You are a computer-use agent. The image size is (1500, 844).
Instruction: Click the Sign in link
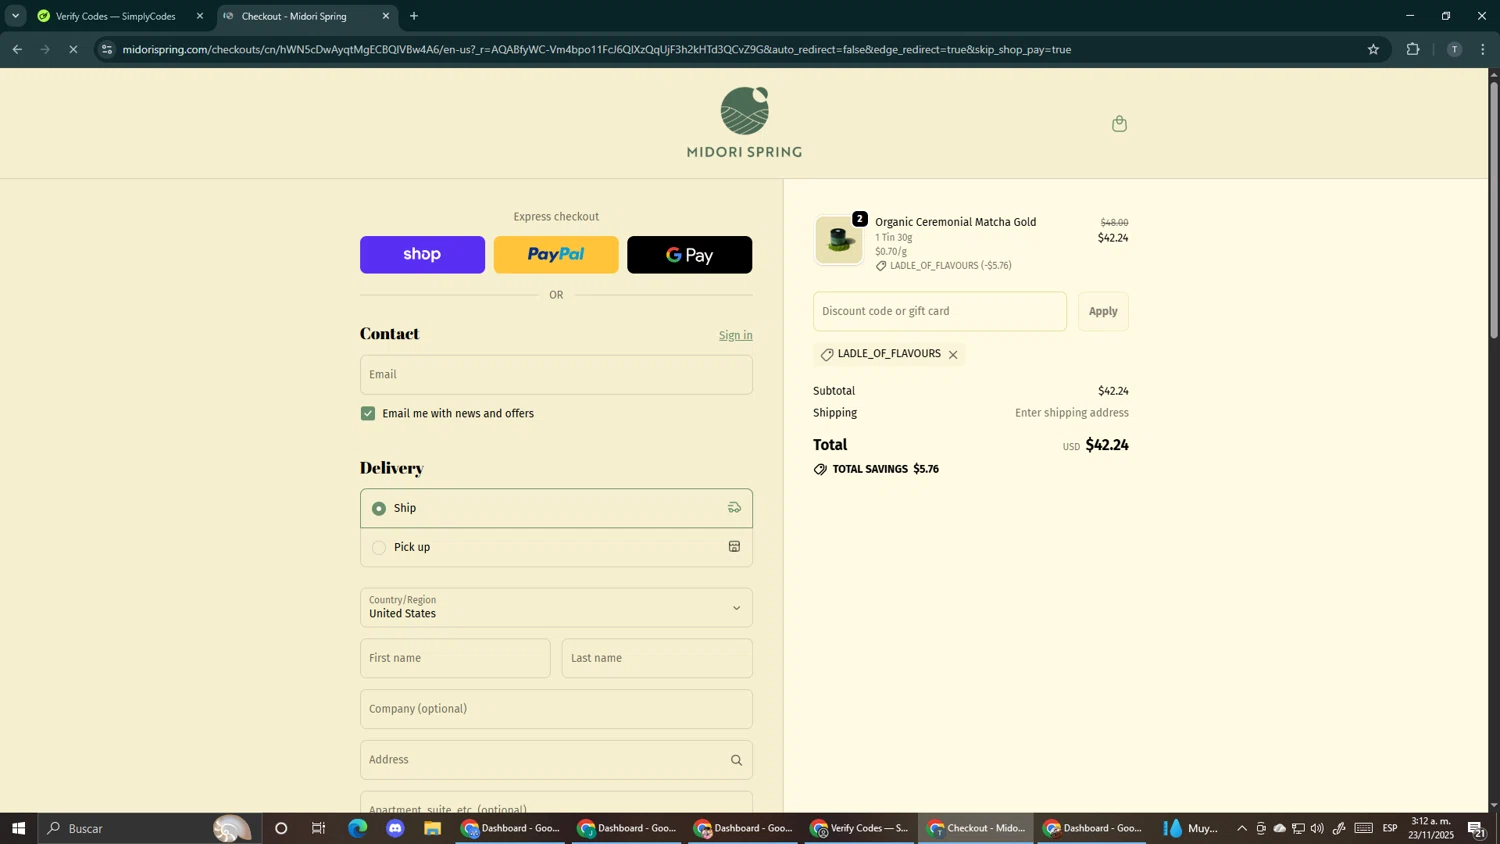click(x=735, y=336)
